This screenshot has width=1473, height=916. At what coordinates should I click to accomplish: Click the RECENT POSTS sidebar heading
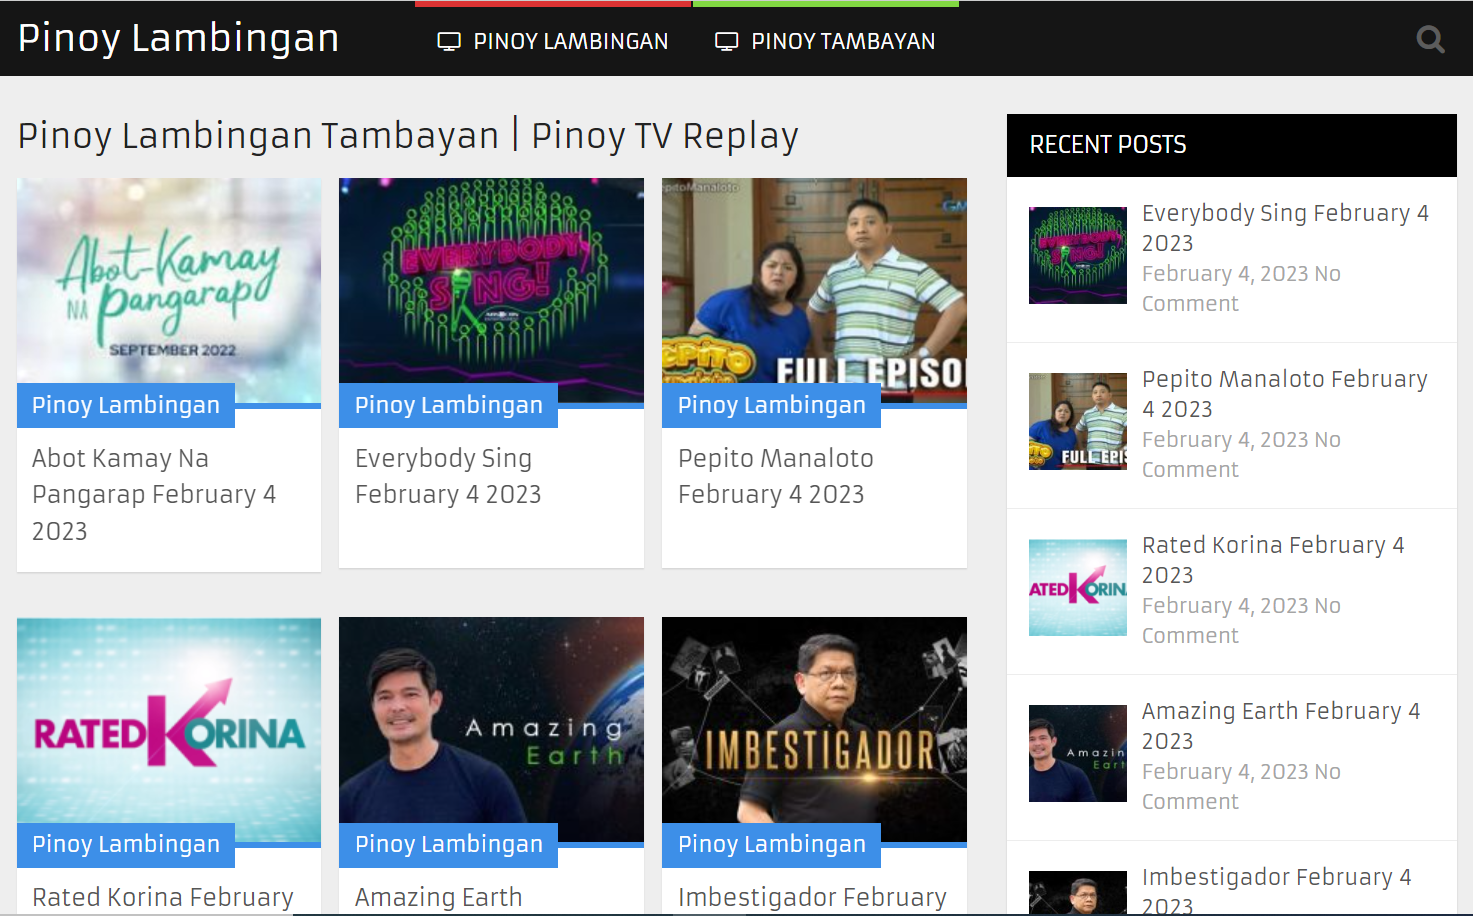click(x=1108, y=145)
